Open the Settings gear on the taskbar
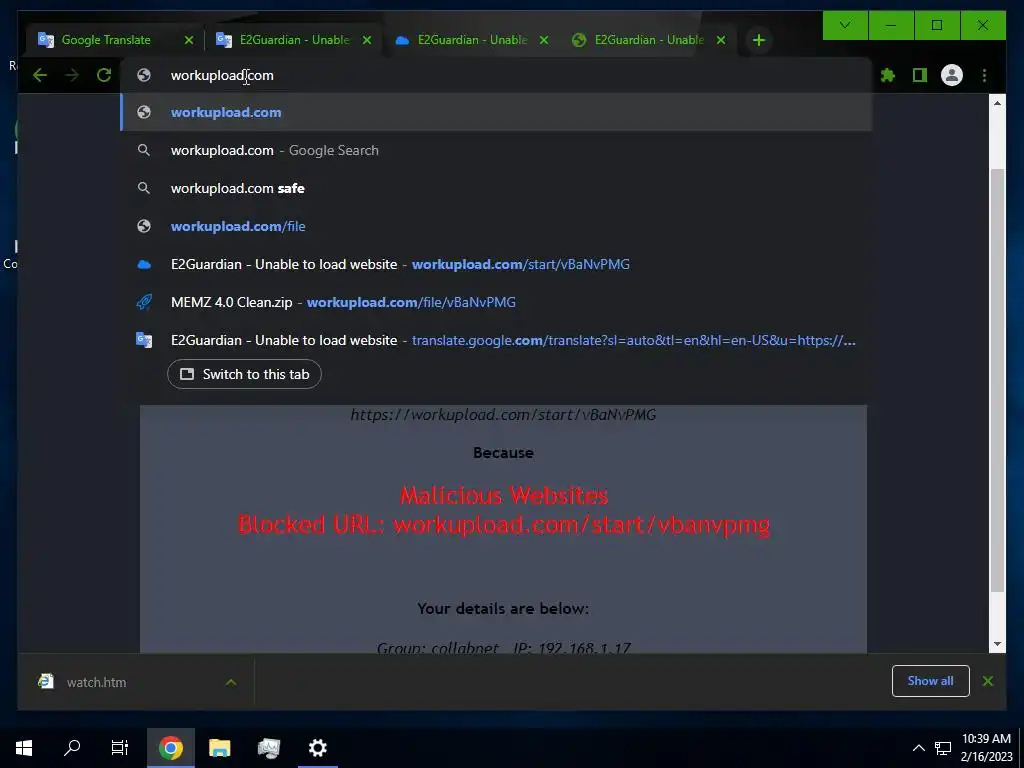Screen dimensions: 1024x768 318,748
